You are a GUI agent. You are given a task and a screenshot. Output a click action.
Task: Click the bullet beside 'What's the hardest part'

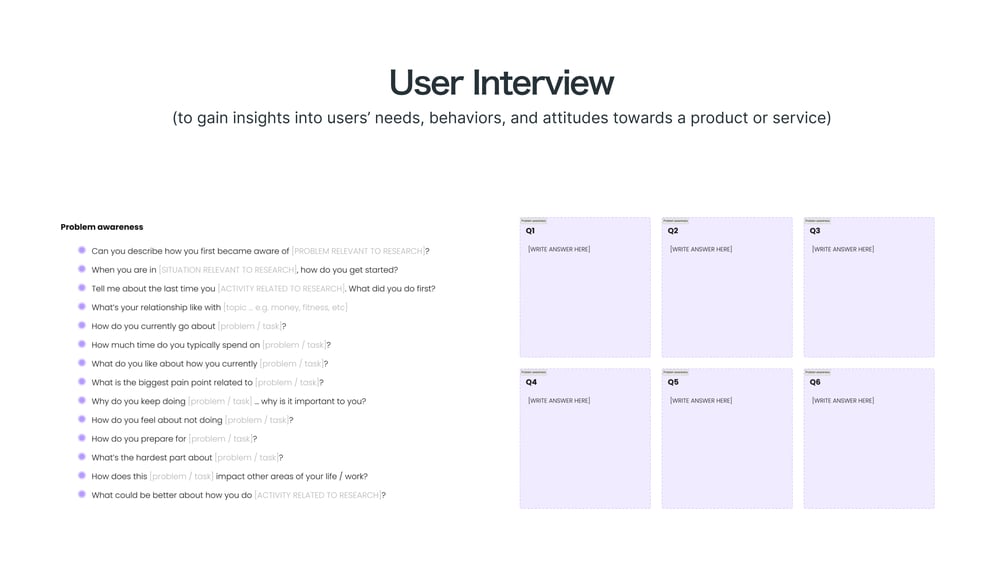coord(82,457)
